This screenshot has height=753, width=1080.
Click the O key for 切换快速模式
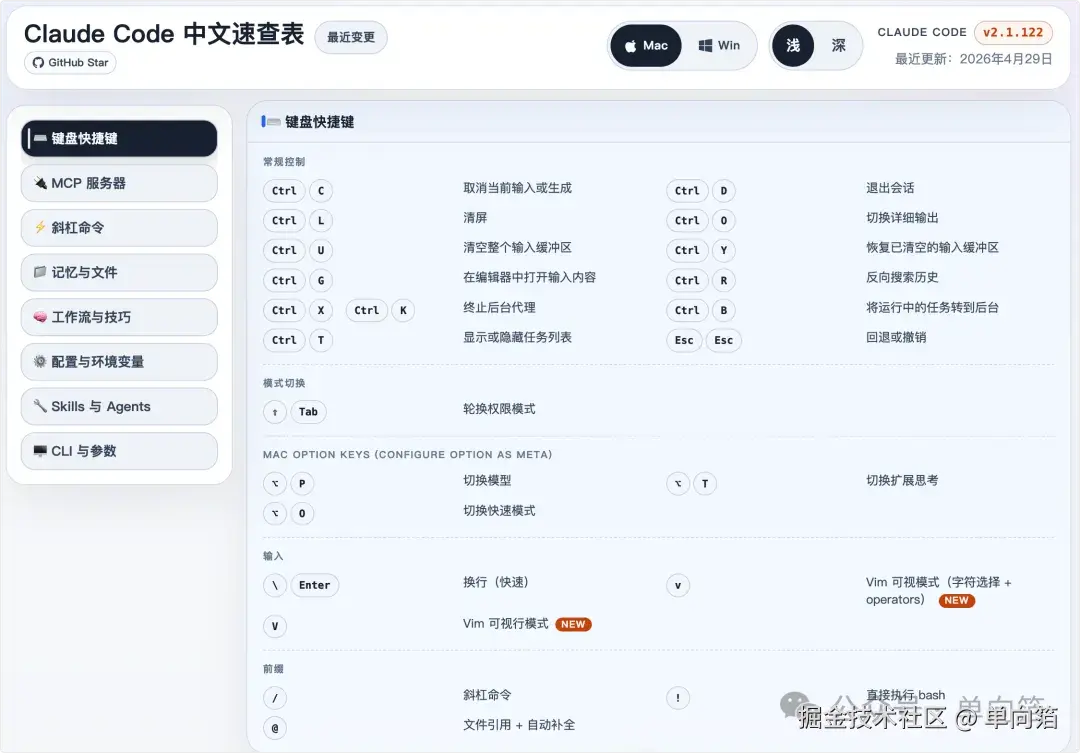tap(302, 513)
